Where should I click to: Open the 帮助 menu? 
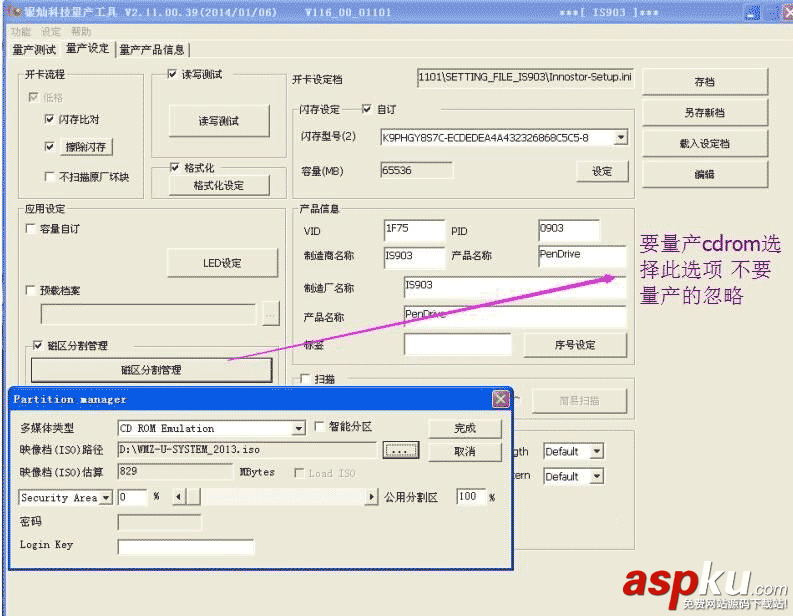point(81,31)
